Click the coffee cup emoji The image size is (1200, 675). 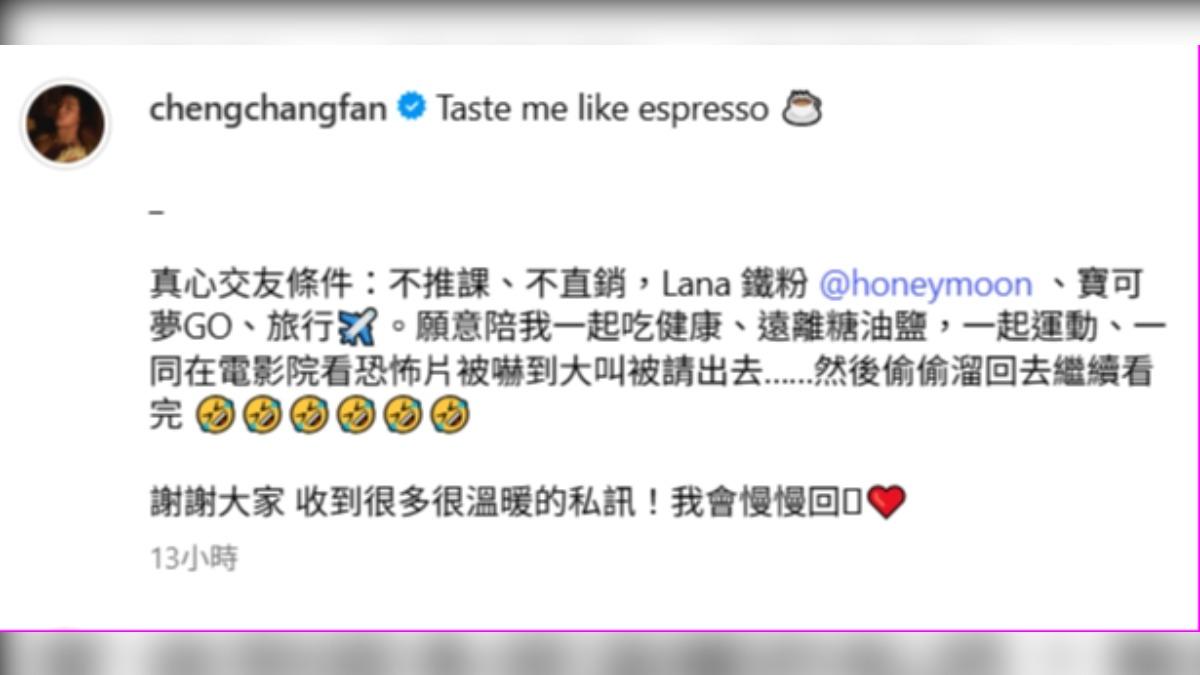click(801, 109)
